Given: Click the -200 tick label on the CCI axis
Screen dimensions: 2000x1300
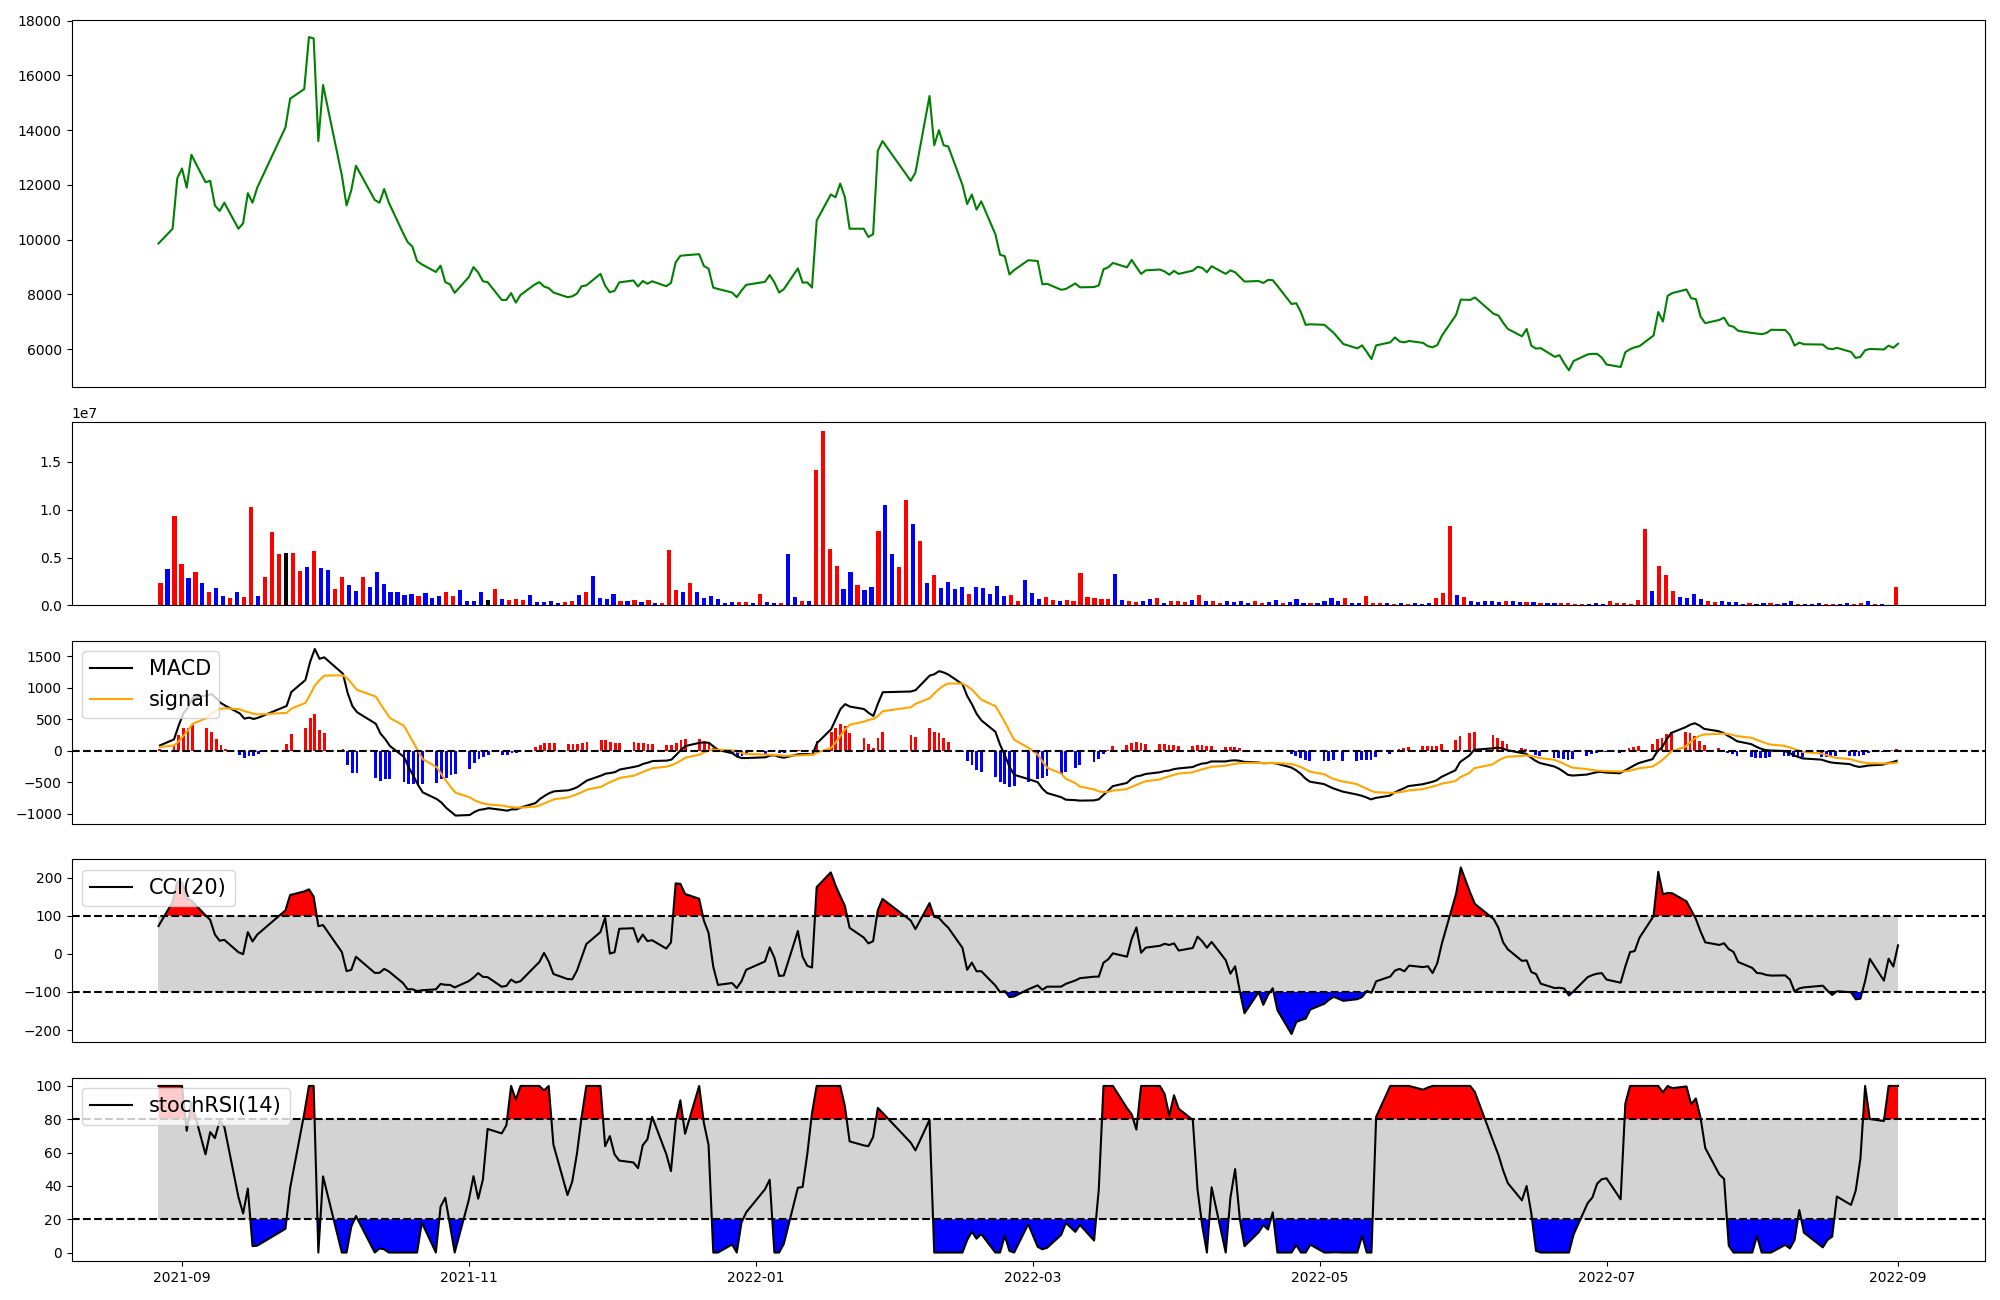Looking at the screenshot, I should pos(42,1031).
